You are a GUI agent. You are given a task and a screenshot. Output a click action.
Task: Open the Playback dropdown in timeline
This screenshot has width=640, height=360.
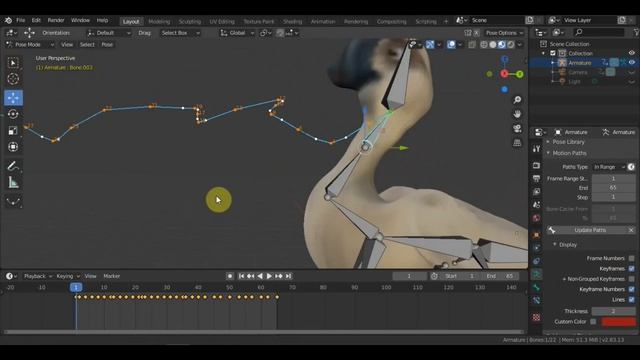tap(38, 276)
